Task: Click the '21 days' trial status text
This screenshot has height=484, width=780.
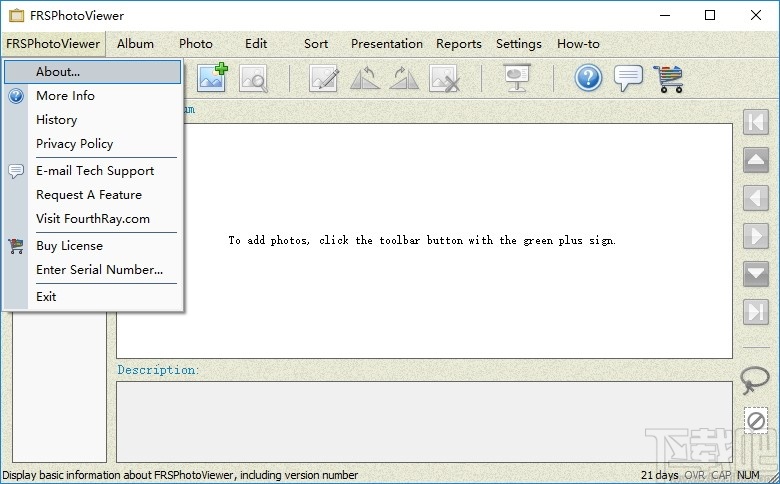Action: [x=659, y=475]
